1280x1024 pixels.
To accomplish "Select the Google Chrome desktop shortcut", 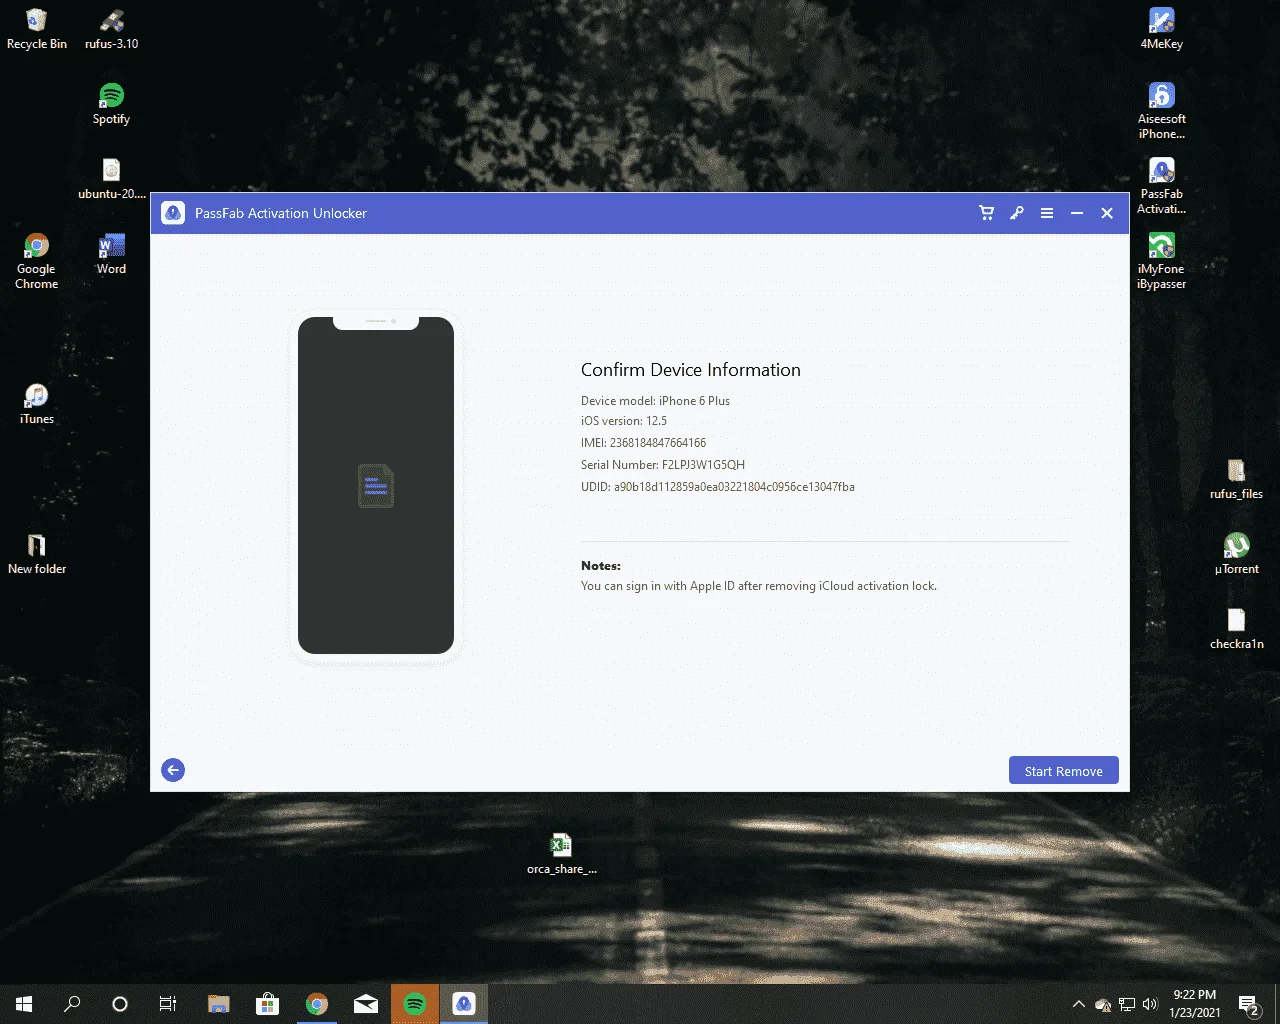I will 36,261.
